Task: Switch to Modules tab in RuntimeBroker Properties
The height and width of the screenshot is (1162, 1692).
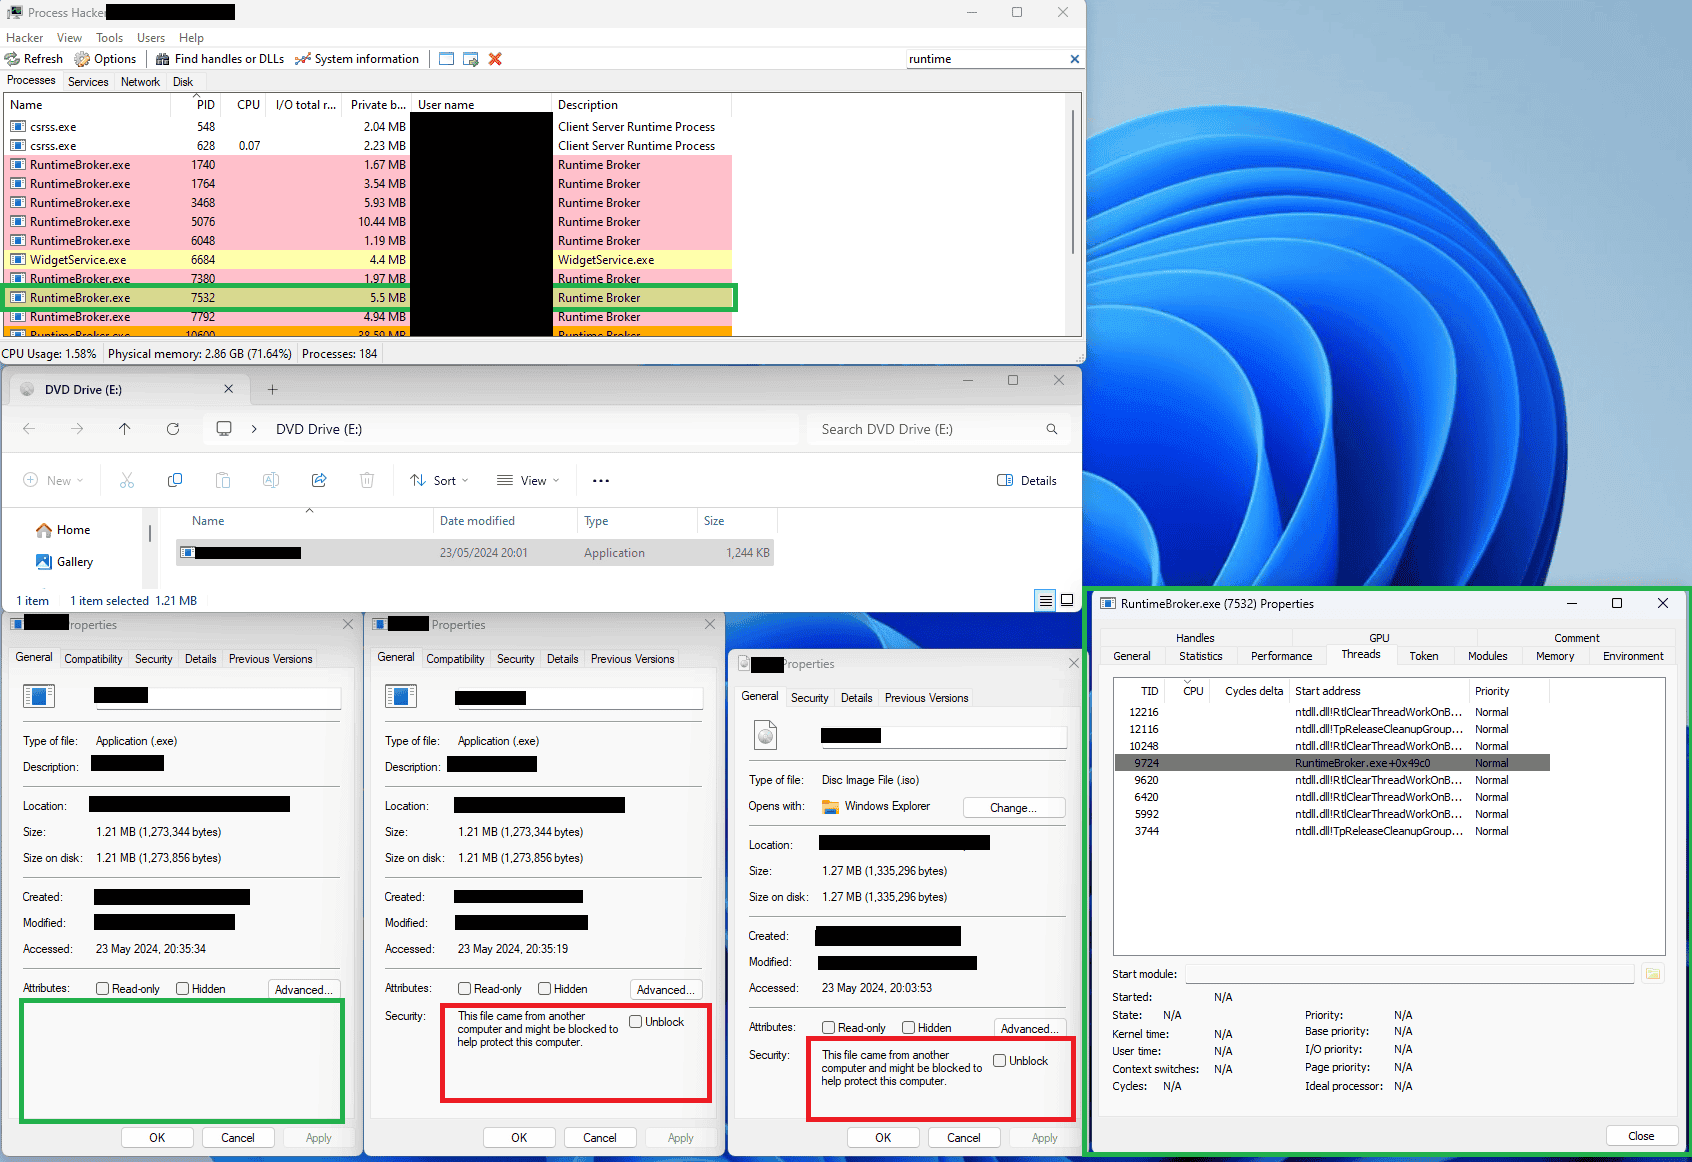Action: pyautogui.click(x=1487, y=656)
